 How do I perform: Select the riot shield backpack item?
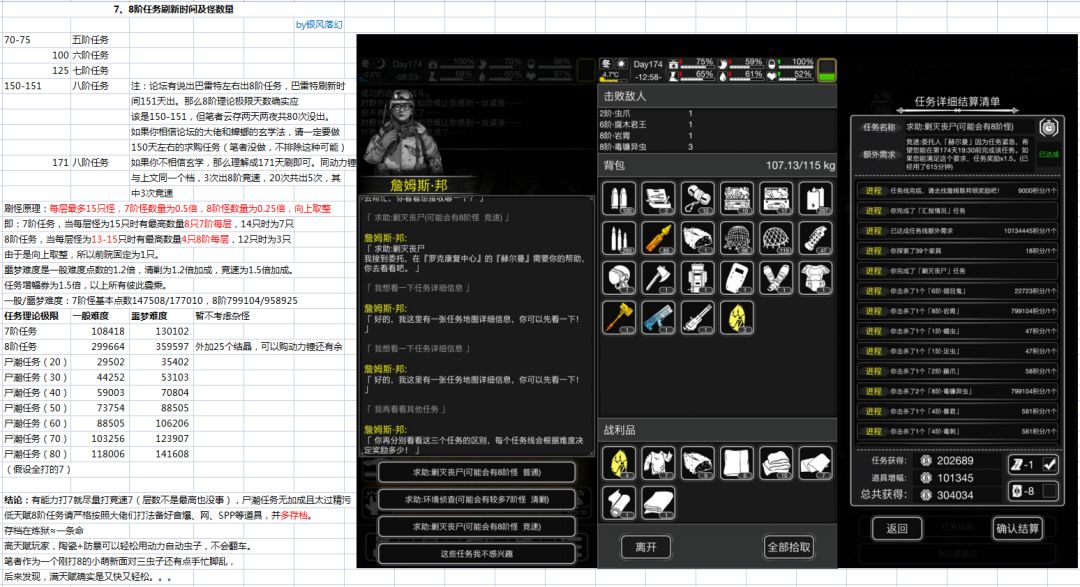(737, 278)
